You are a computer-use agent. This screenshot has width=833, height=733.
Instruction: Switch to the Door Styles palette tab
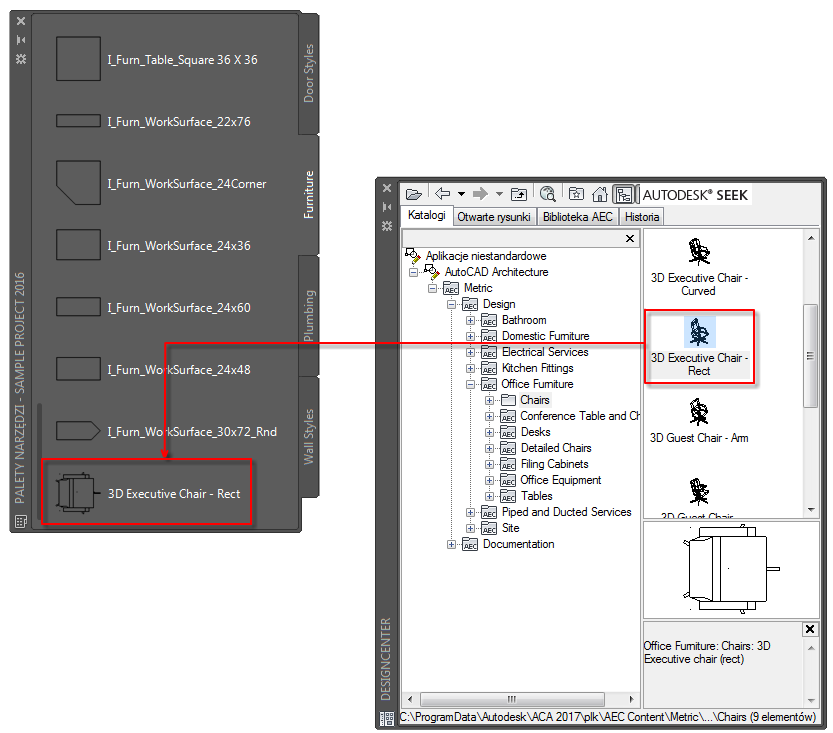[309, 73]
